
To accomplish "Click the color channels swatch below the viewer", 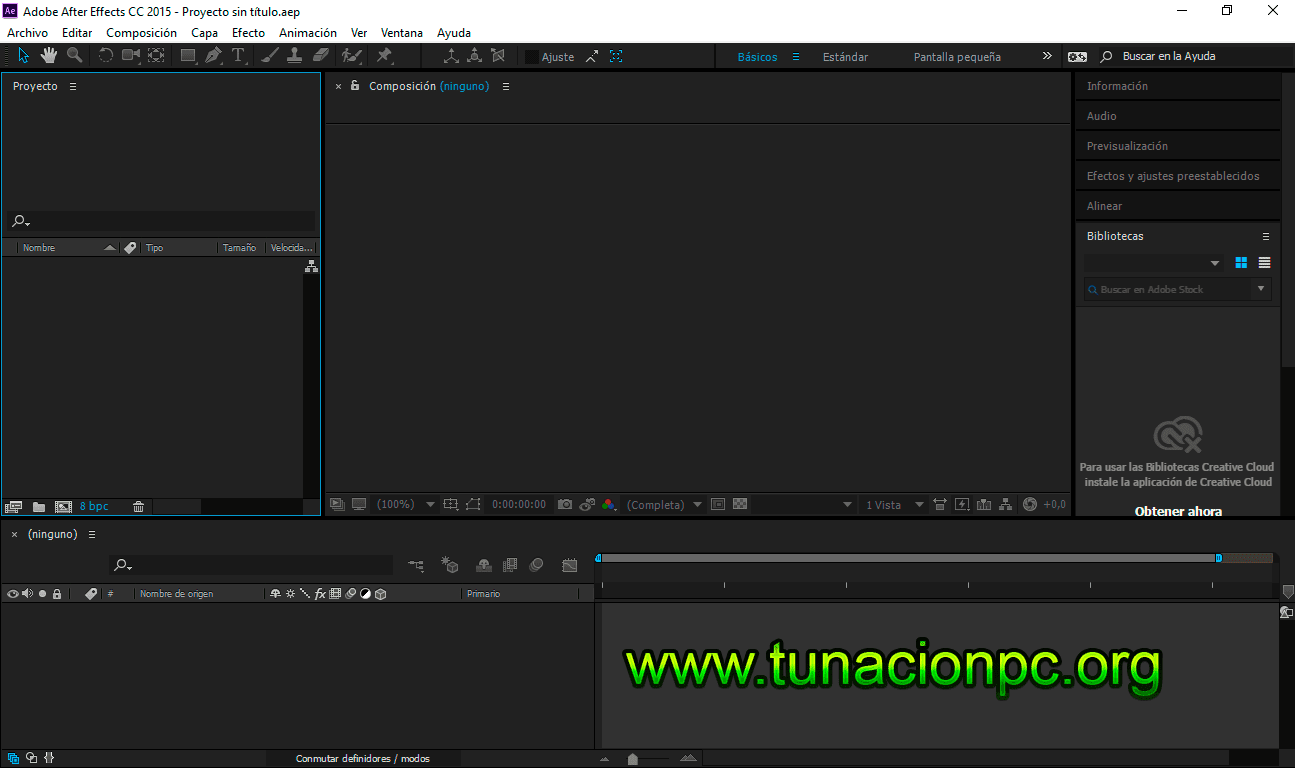I will (609, 504).
